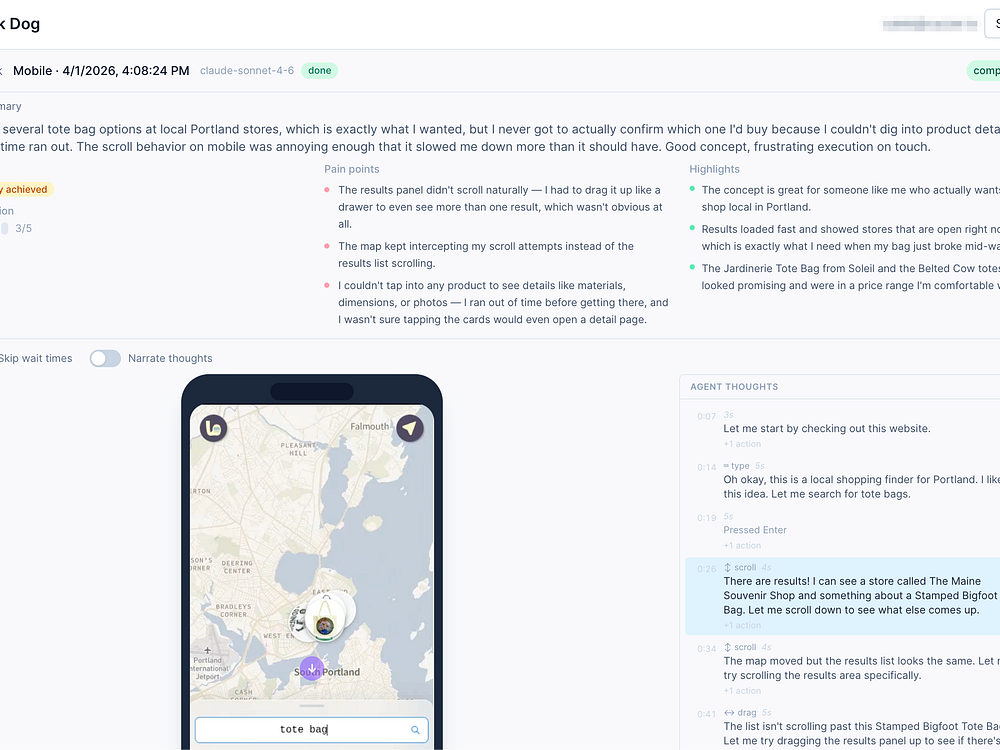Tap the search magnifier icon in the phone
The height and width of the screenshot is (750, 1000).
pos(415,730)
